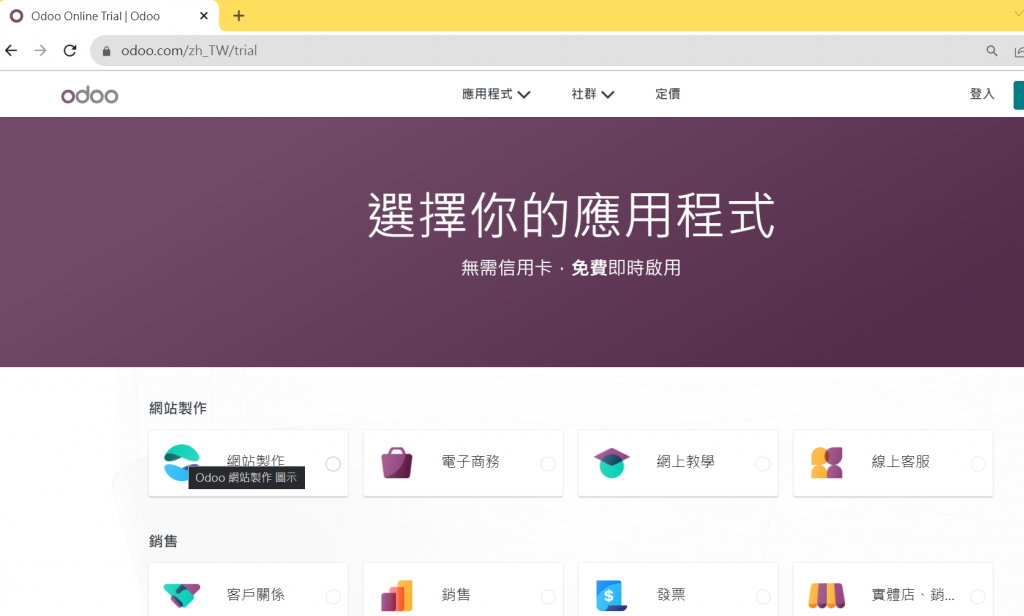The width and height of the screenshot is (1024, 616).
Task: Click the 網上教學 card label
Action: (685, 462)
